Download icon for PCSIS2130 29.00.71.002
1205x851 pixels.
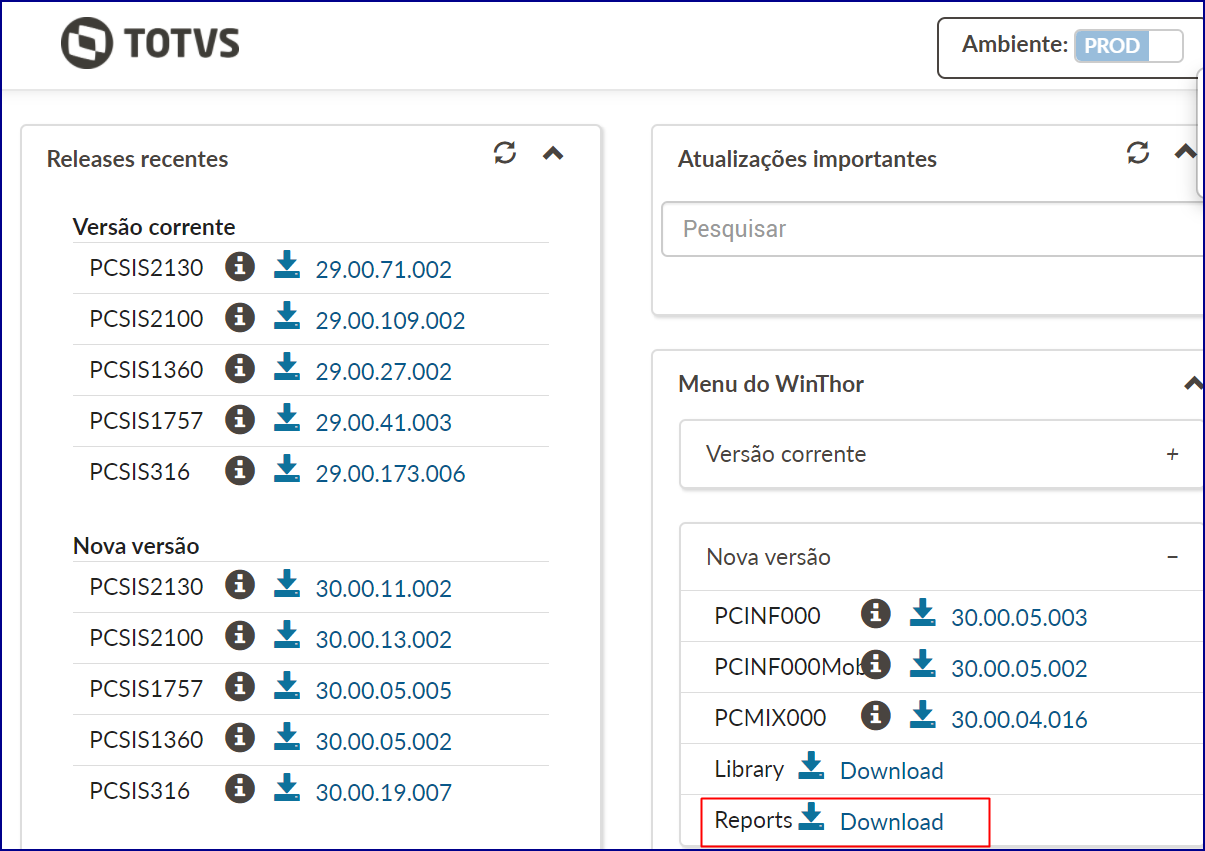tap(287, 265)
